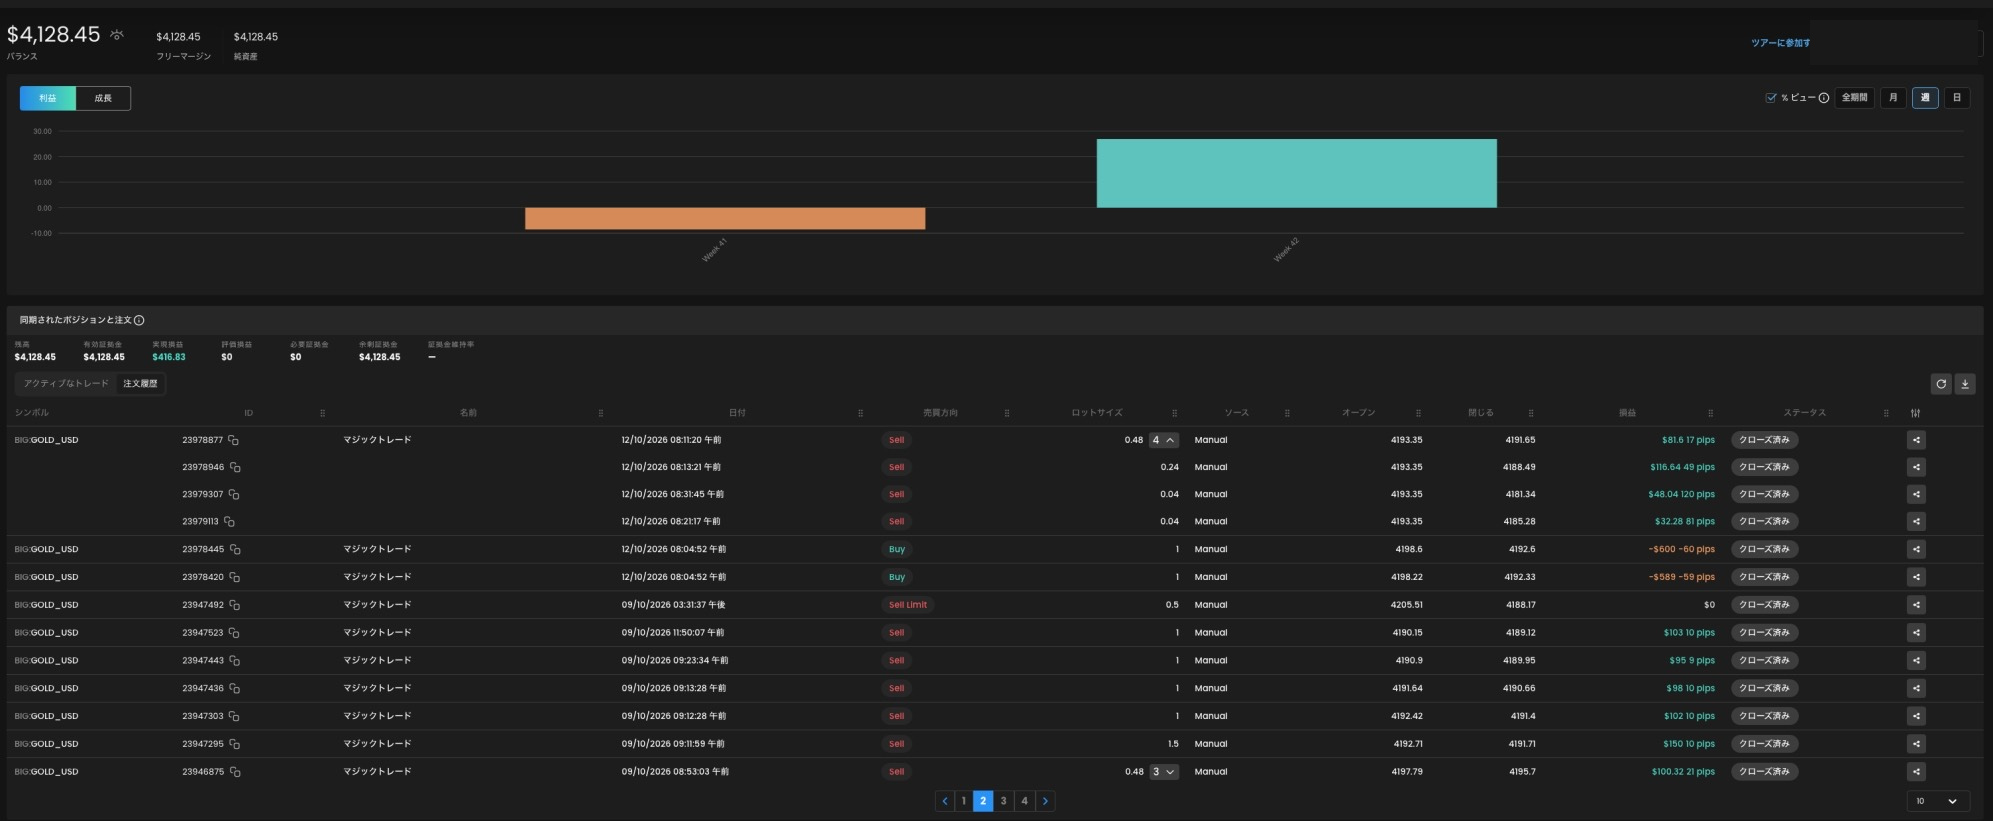Screen dimensions: 1993x821
Task: Toggle the % ビュー checkbox
Action: [1771, 98]
